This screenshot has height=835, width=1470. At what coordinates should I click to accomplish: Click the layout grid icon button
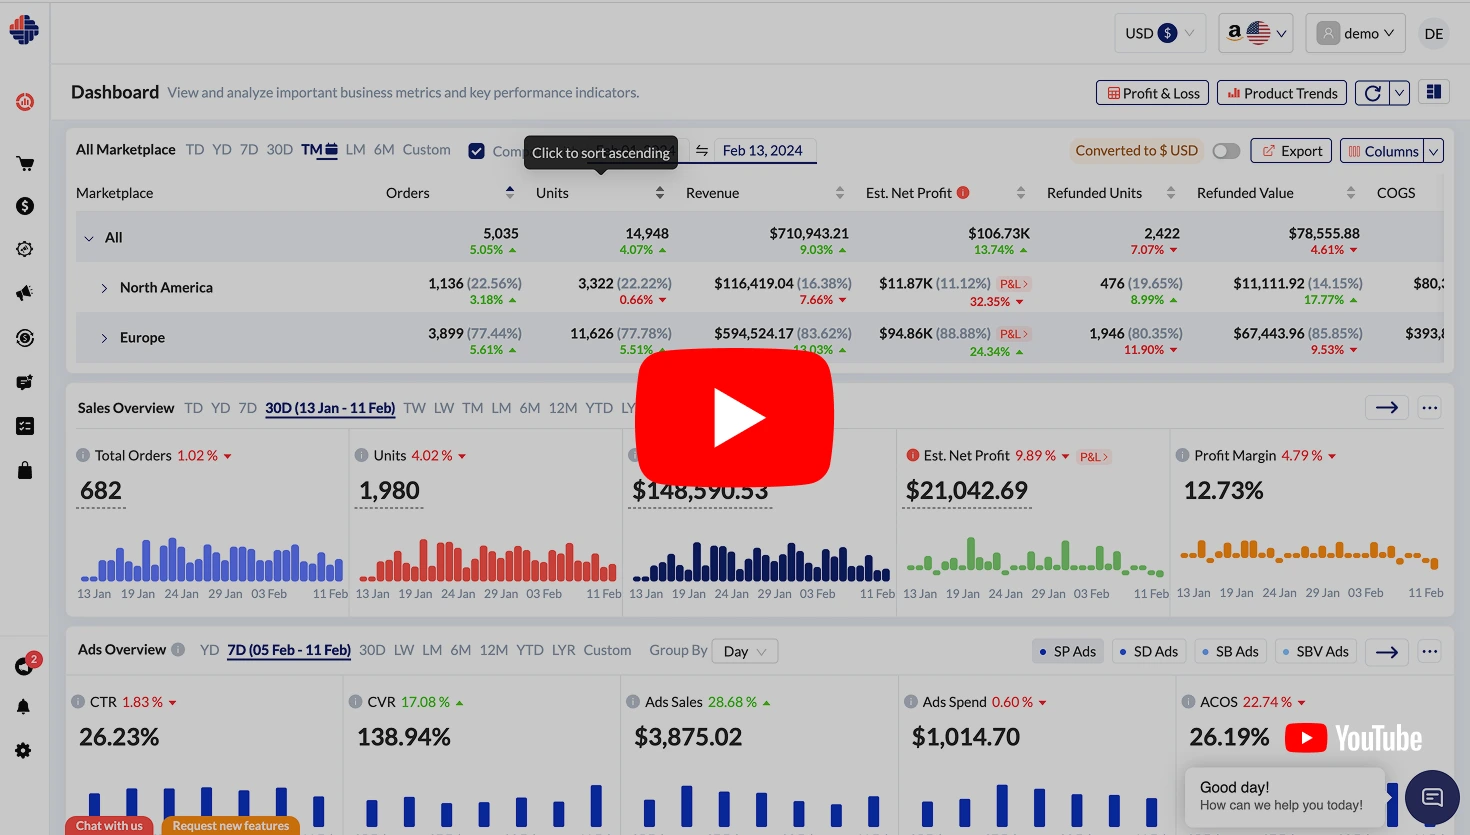tap(1434, 92)
